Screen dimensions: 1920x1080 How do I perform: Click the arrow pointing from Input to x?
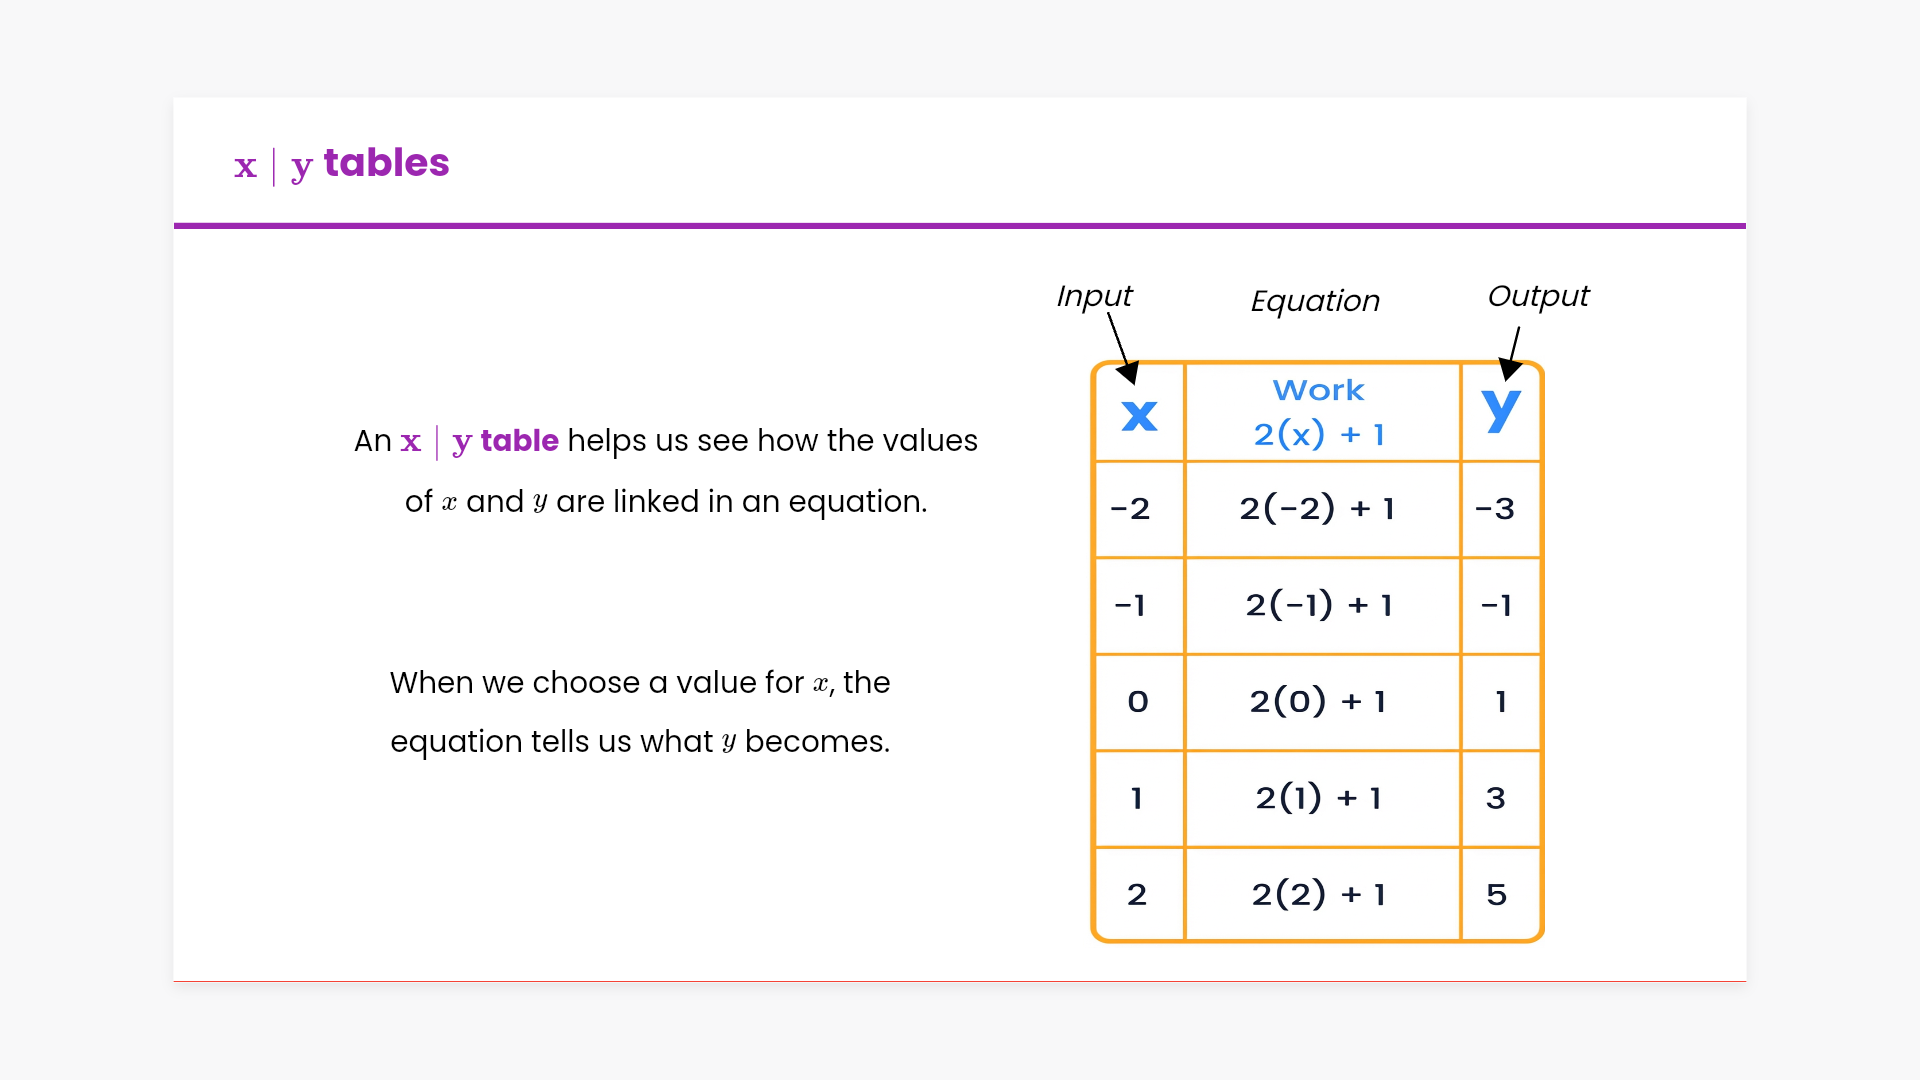[1120, 344]
